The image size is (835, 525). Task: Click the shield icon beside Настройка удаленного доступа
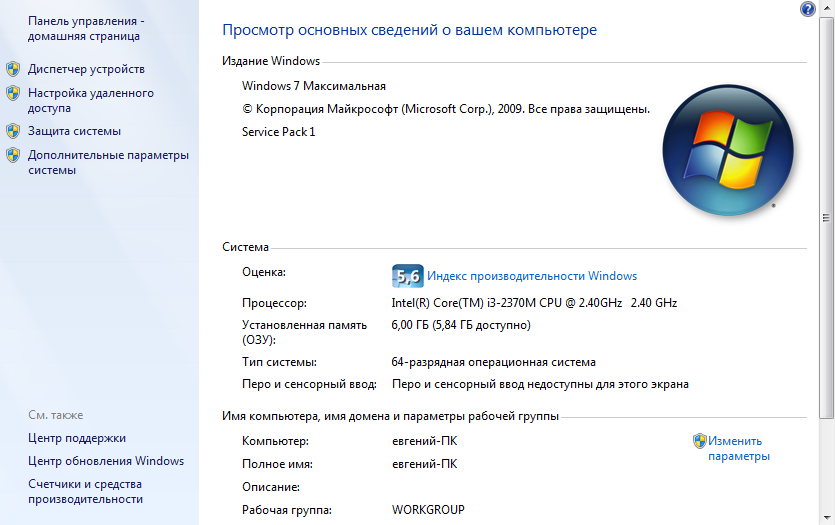(x=13, y=93)
